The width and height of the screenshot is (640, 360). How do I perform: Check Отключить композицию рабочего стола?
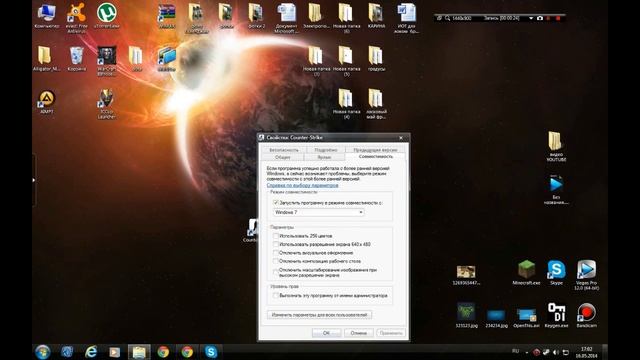[x=276, y=261]
